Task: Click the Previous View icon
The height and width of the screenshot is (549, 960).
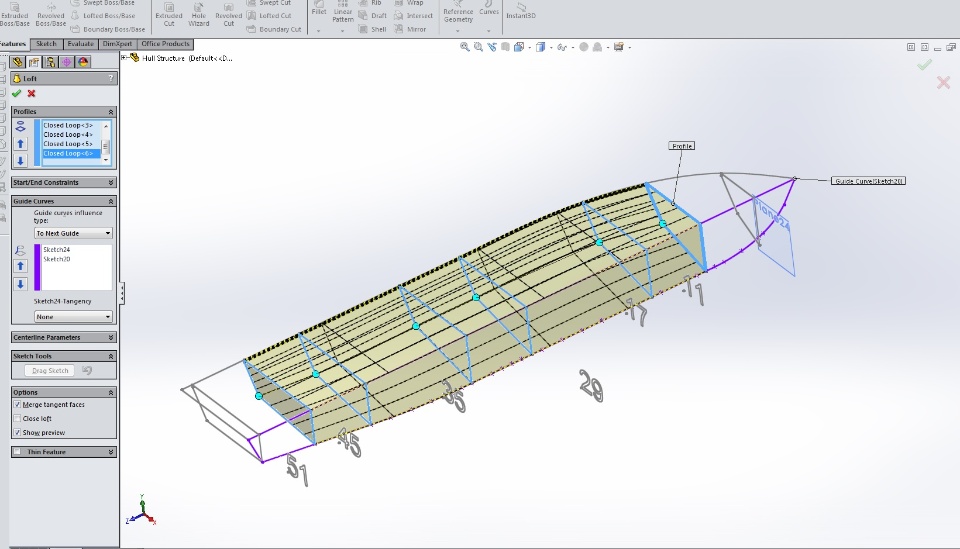Action: coord(492,47)
